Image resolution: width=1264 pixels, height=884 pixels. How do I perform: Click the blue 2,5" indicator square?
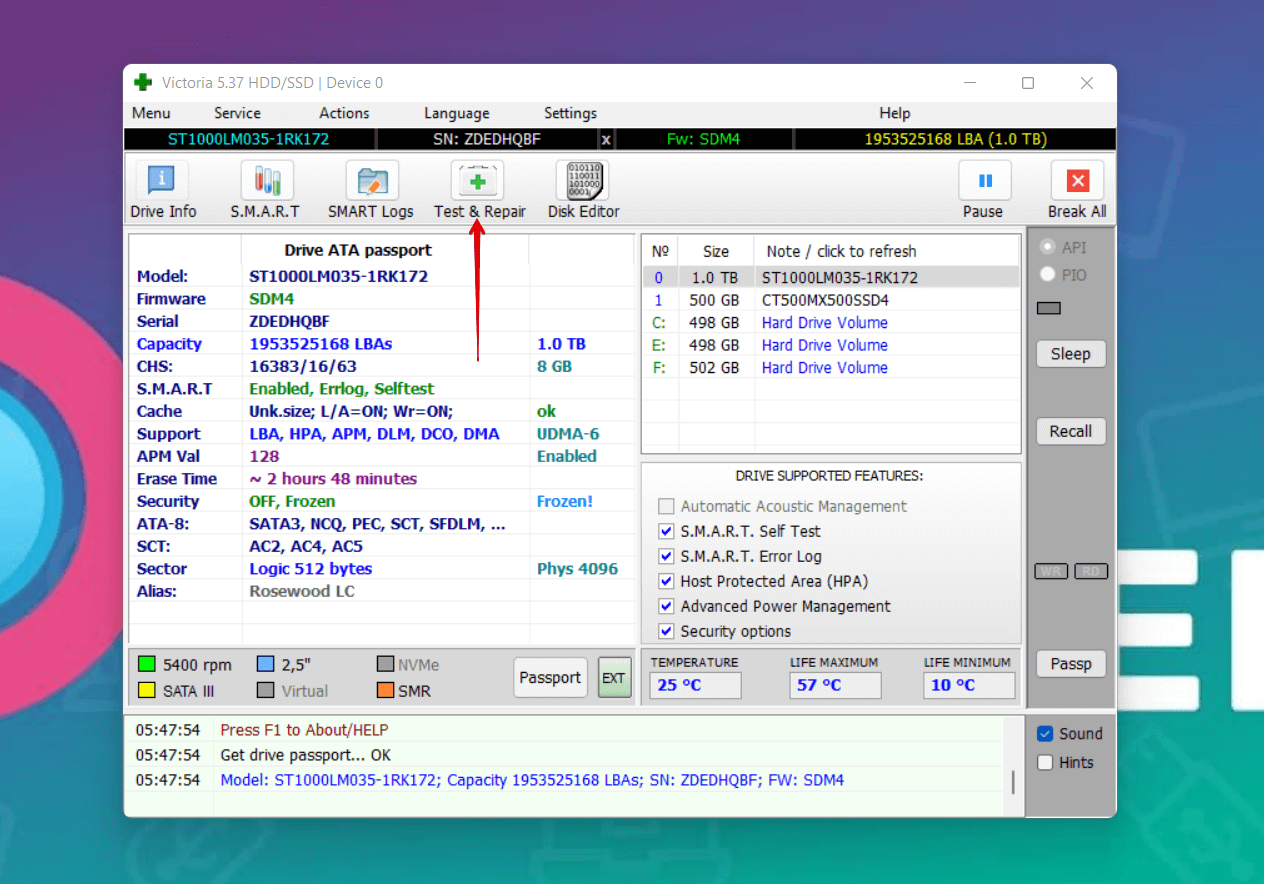coord(265,664)
